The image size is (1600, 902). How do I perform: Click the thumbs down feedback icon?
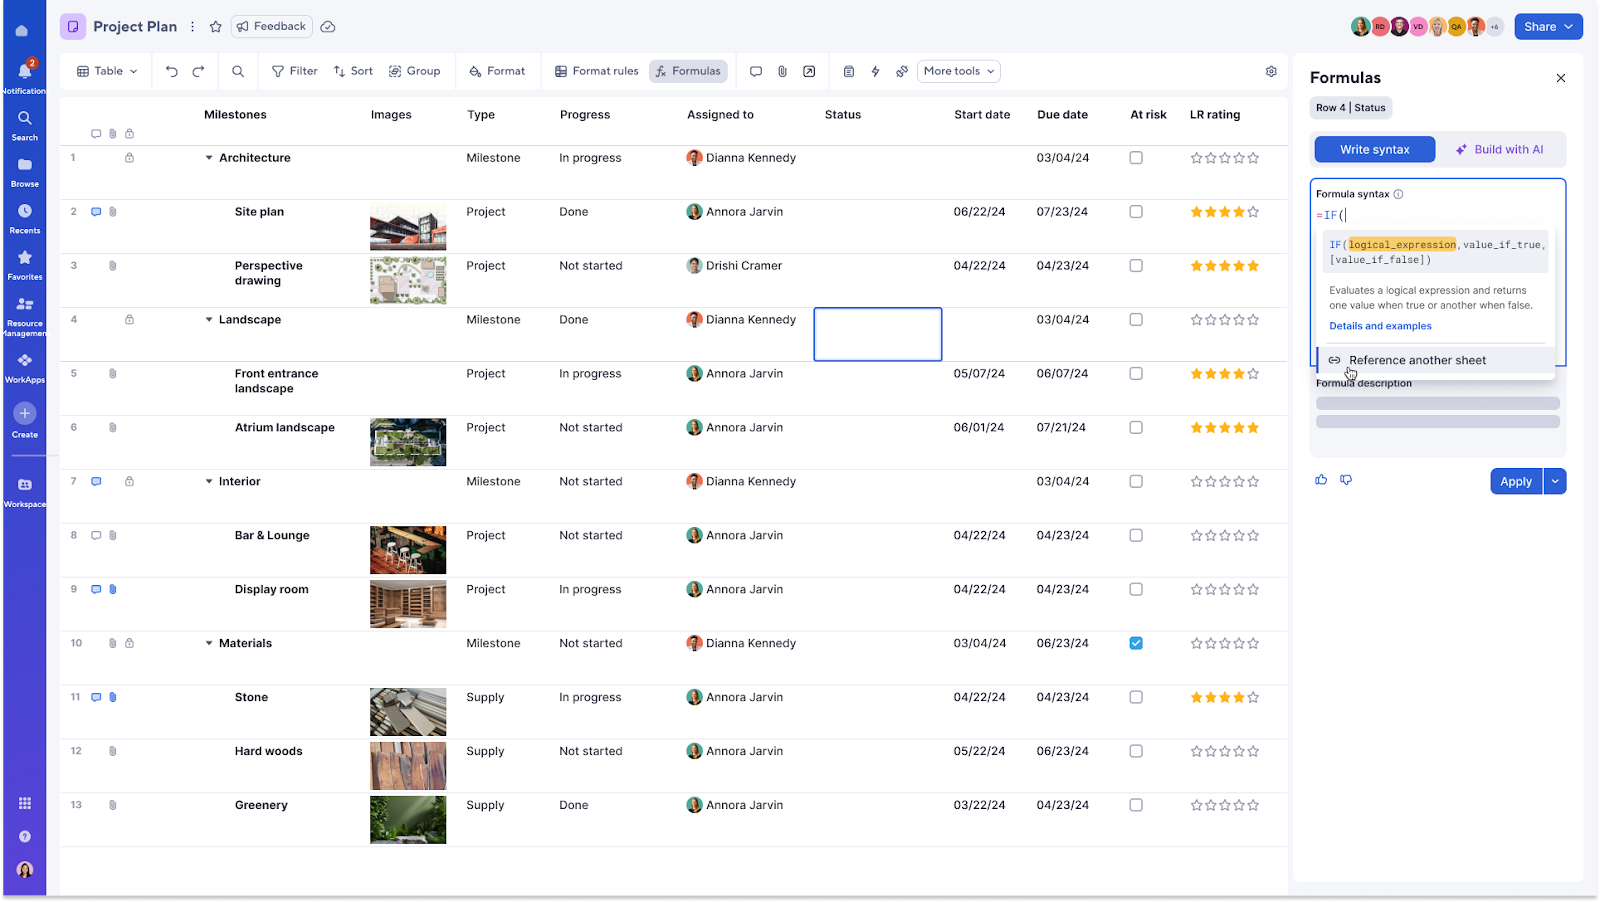[x=1346, y=480]
